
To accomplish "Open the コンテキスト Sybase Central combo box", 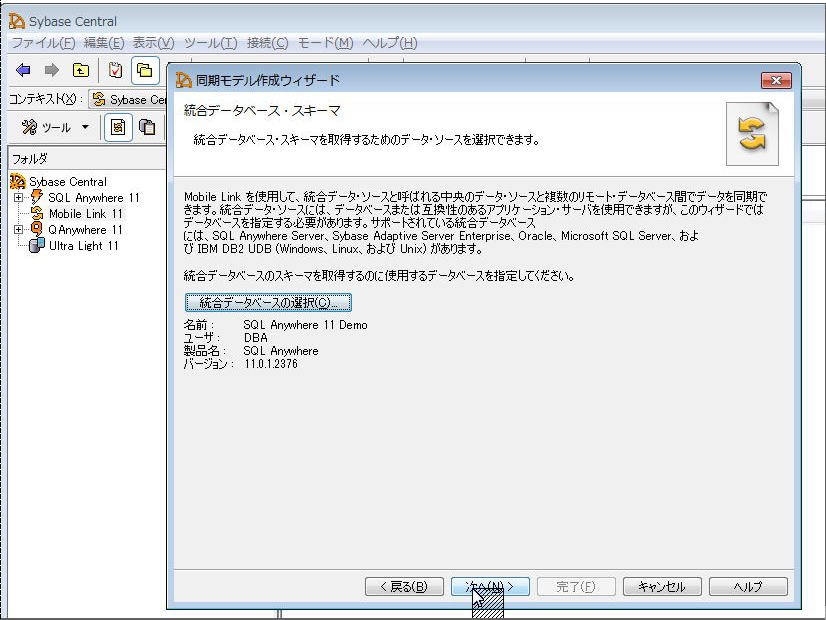I will [x=130, y=99].
